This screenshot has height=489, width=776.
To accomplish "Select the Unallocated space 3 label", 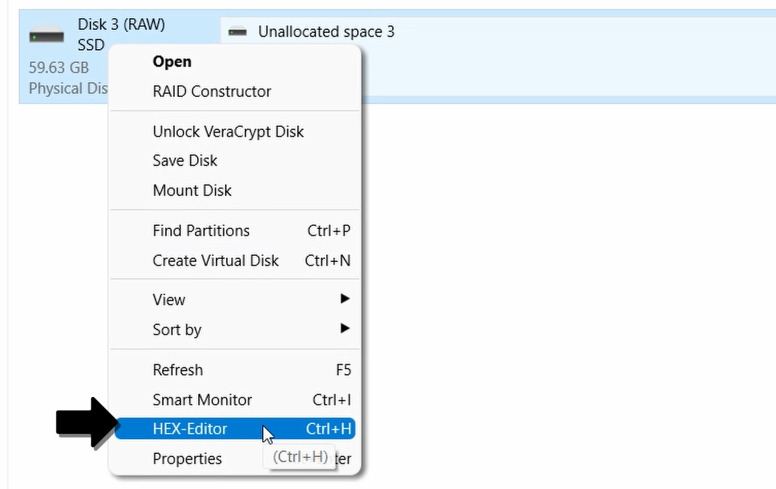I will [326, 32].
